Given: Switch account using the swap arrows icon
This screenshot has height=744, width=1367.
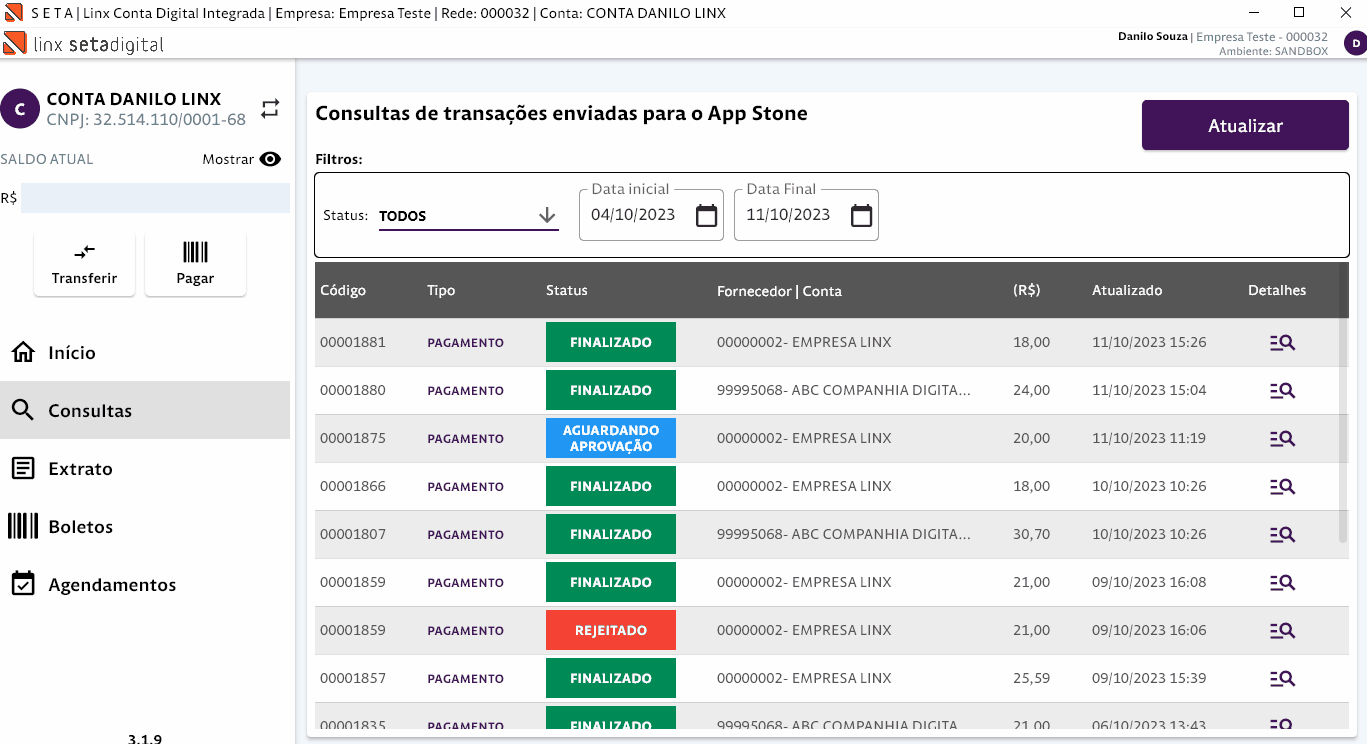Looking at the screenshot, I should 270,109.
